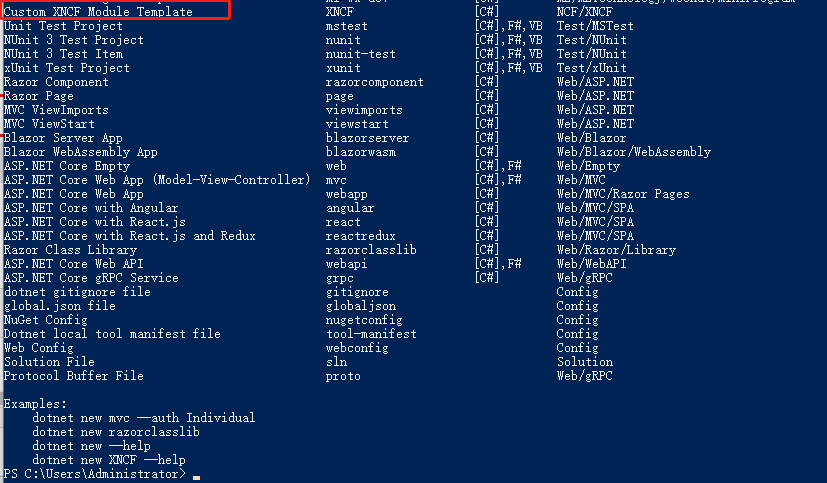Select the Solution File template name
This screenshot has width=827, height=483.
[x=49, y=362]
